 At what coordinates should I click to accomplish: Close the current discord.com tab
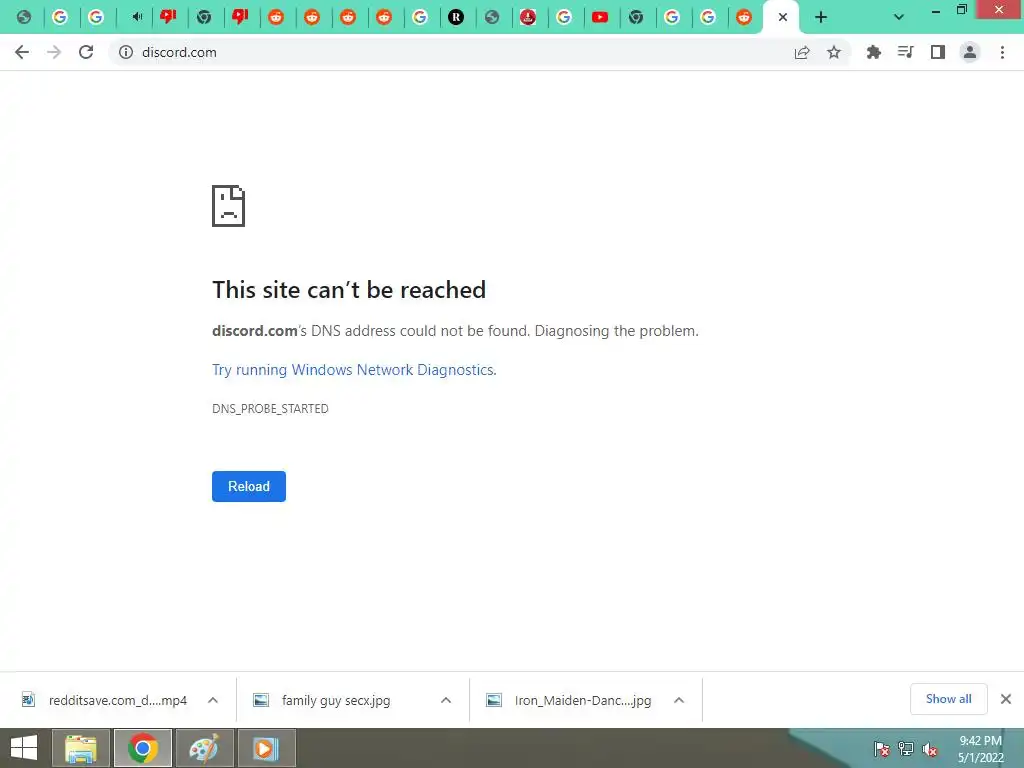point(782,17)
